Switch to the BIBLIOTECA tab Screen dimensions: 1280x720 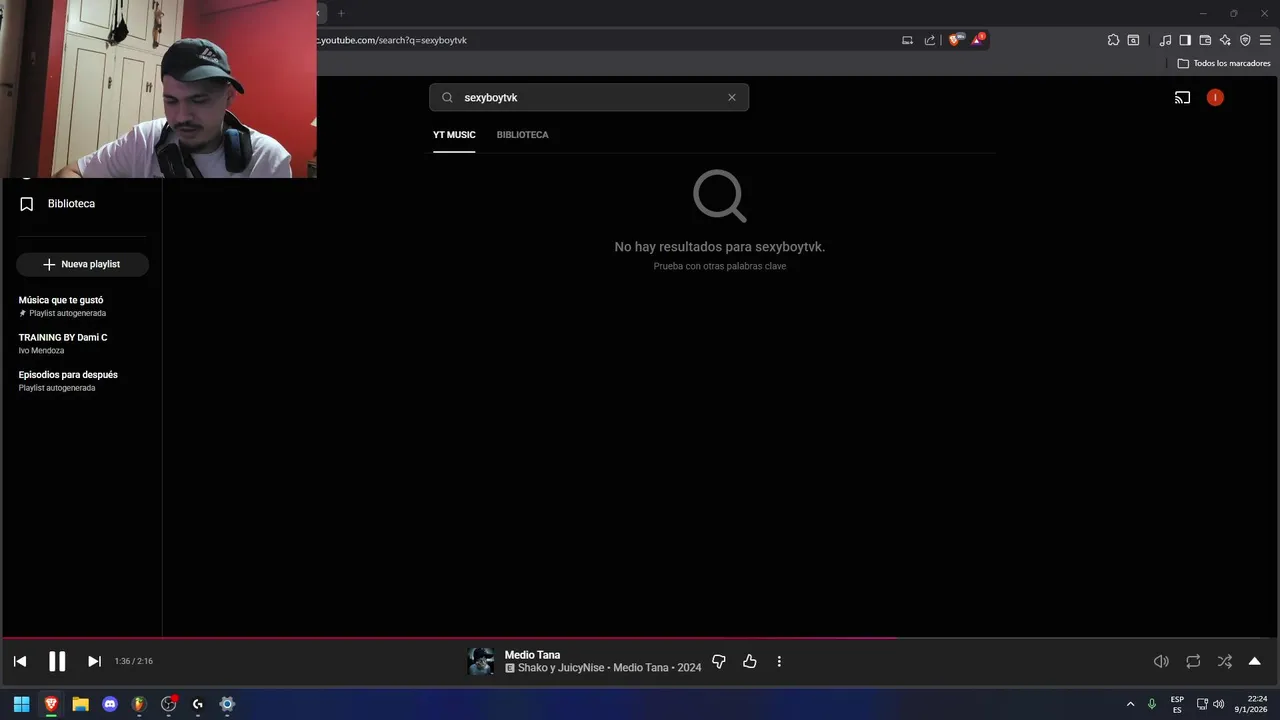pos(522,135)
